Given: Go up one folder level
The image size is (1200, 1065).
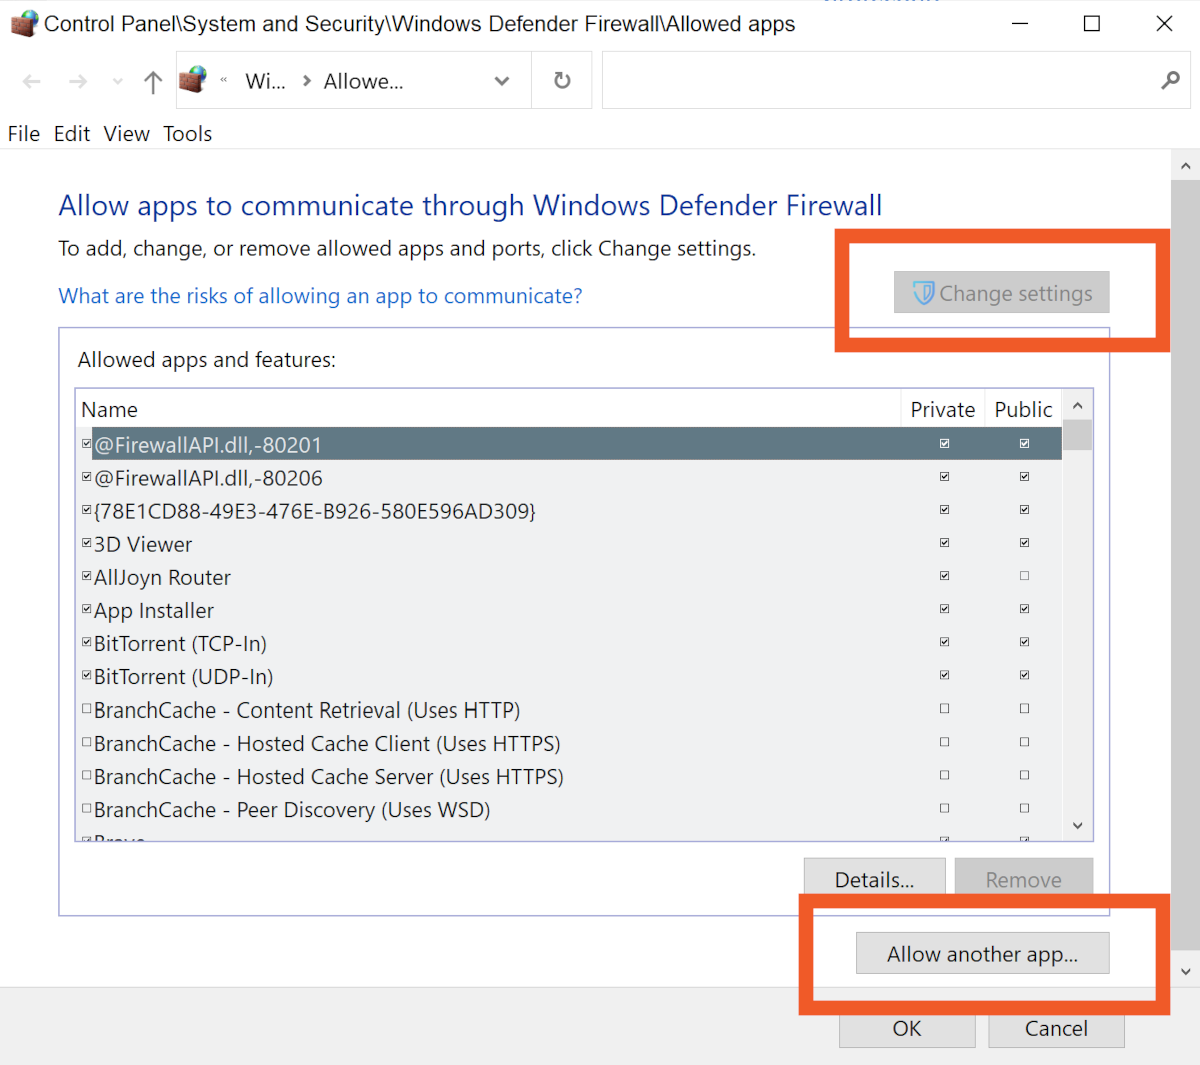Looking at the screenshot, I should 152,82.
